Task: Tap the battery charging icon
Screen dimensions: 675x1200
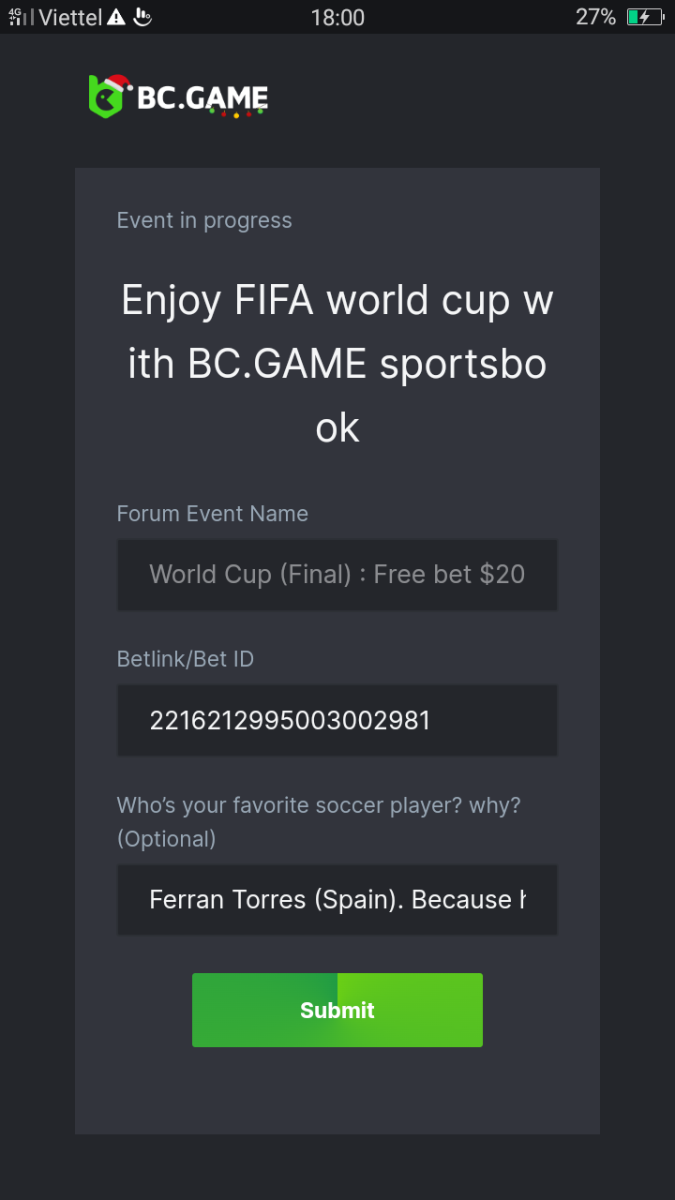Action: pyautogui.click(x=646, y=17)
